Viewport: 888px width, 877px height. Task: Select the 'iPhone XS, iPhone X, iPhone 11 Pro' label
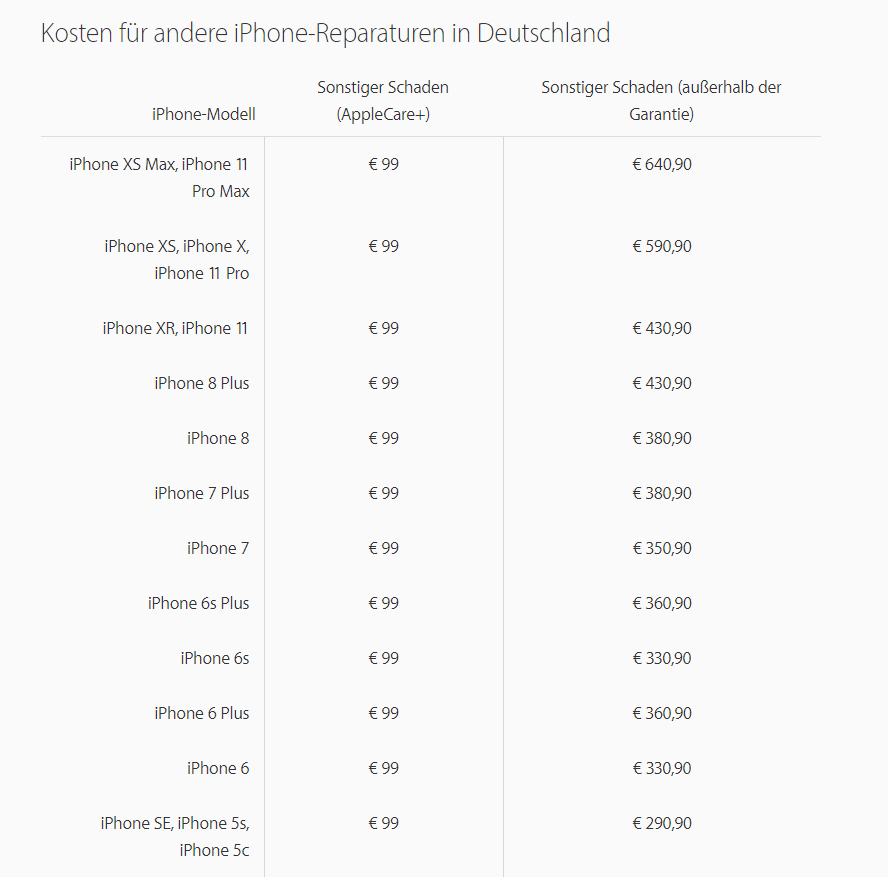pyautogui.click(x=177, y=259)
